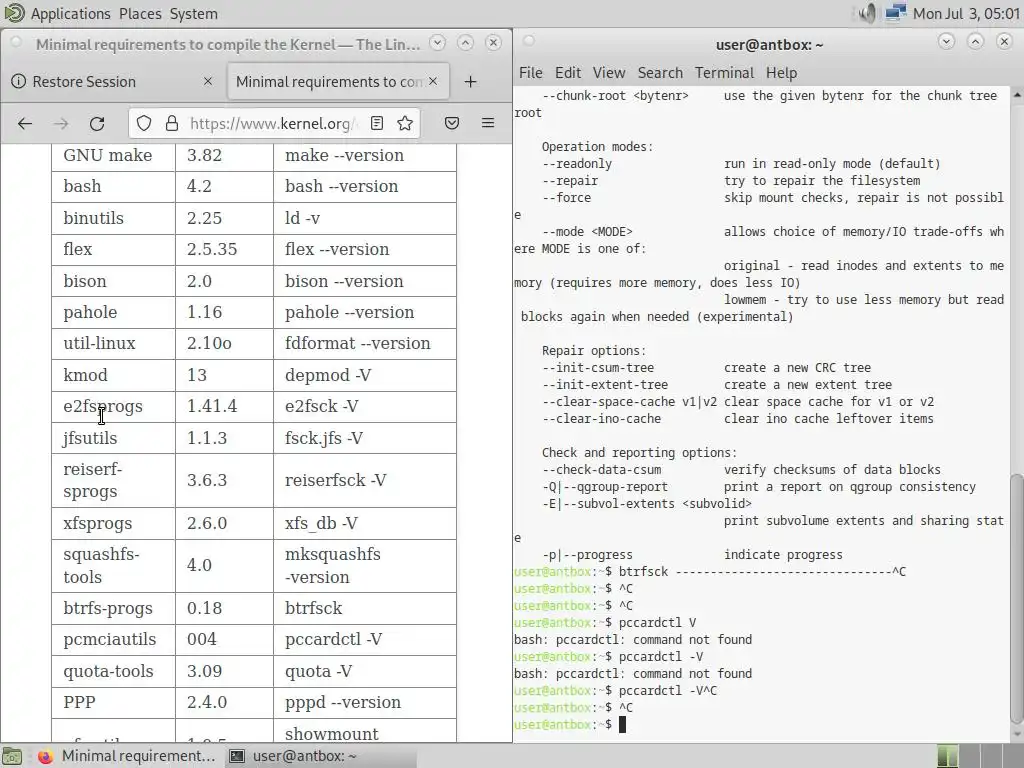This screenshot has height=768, width=1024.
Task: Open Firefox tracking protection shield icon
Action: tap(144, 123)
